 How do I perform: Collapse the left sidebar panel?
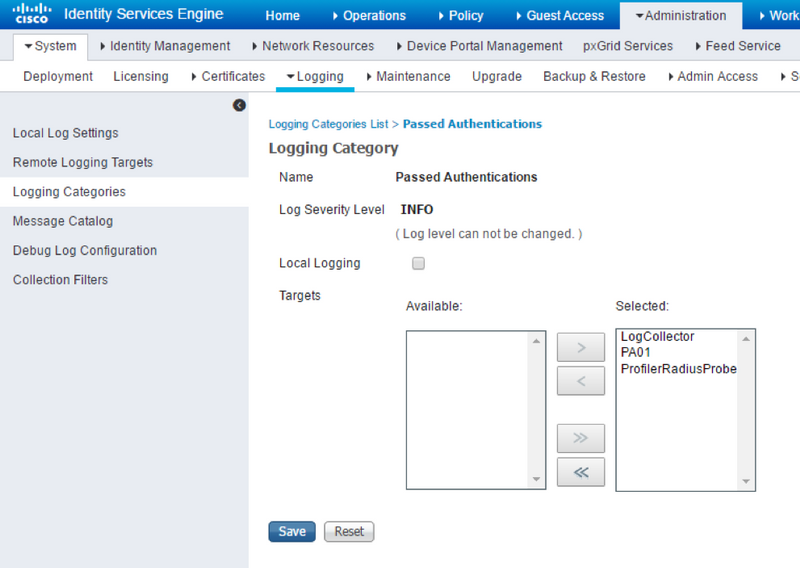click(x=239, y=105)
